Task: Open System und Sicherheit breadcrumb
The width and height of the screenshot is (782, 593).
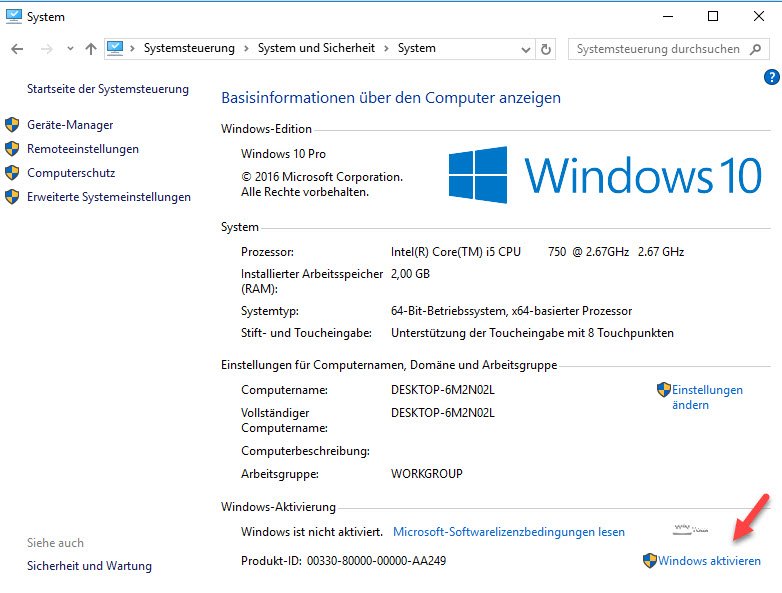Action: tap(316, 48)
